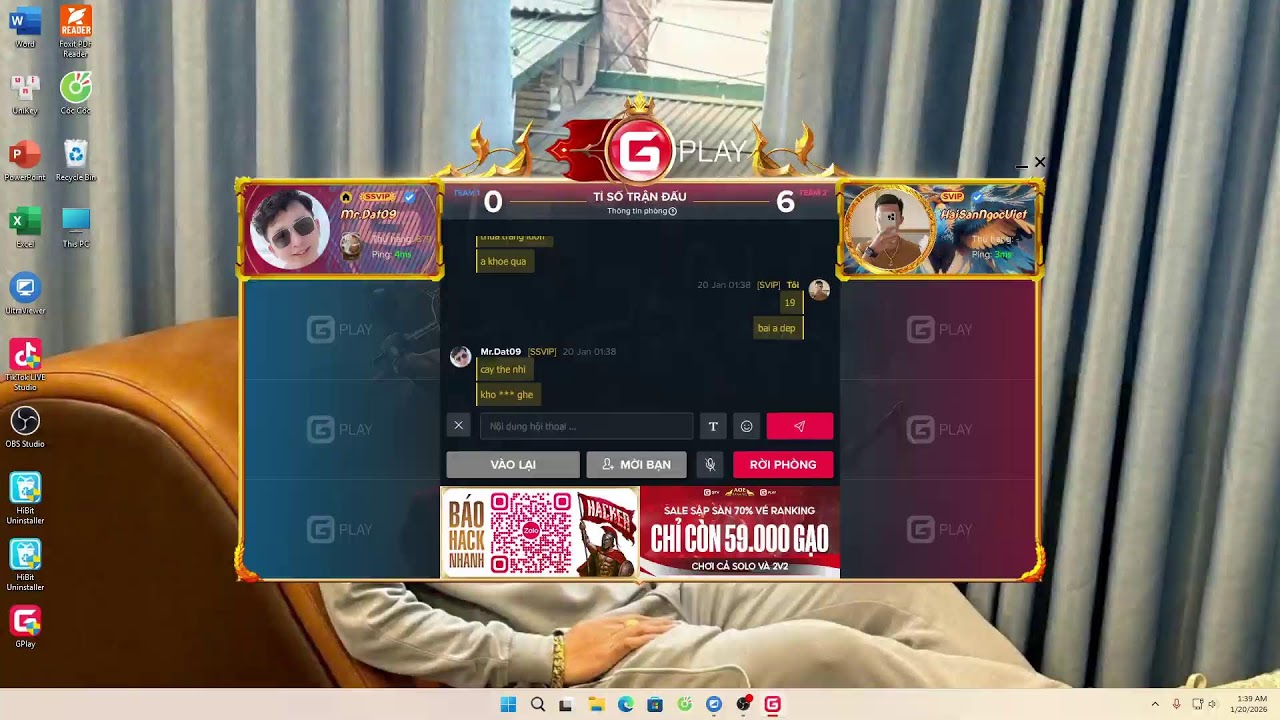Click the 'Báo Hack Nhanh' QR banner
The width and height of the screenshot is (1280, 720).
[x=540, y=532]
